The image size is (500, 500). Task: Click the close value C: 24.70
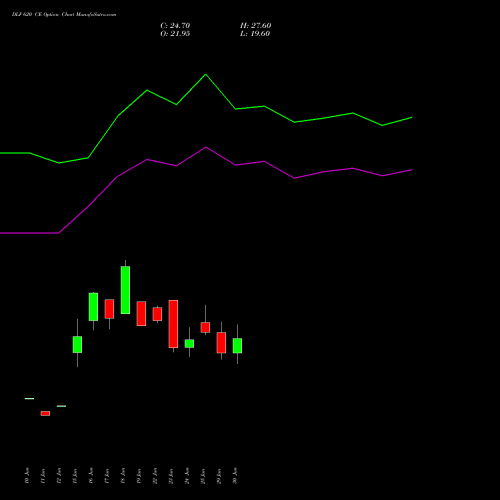175,26
